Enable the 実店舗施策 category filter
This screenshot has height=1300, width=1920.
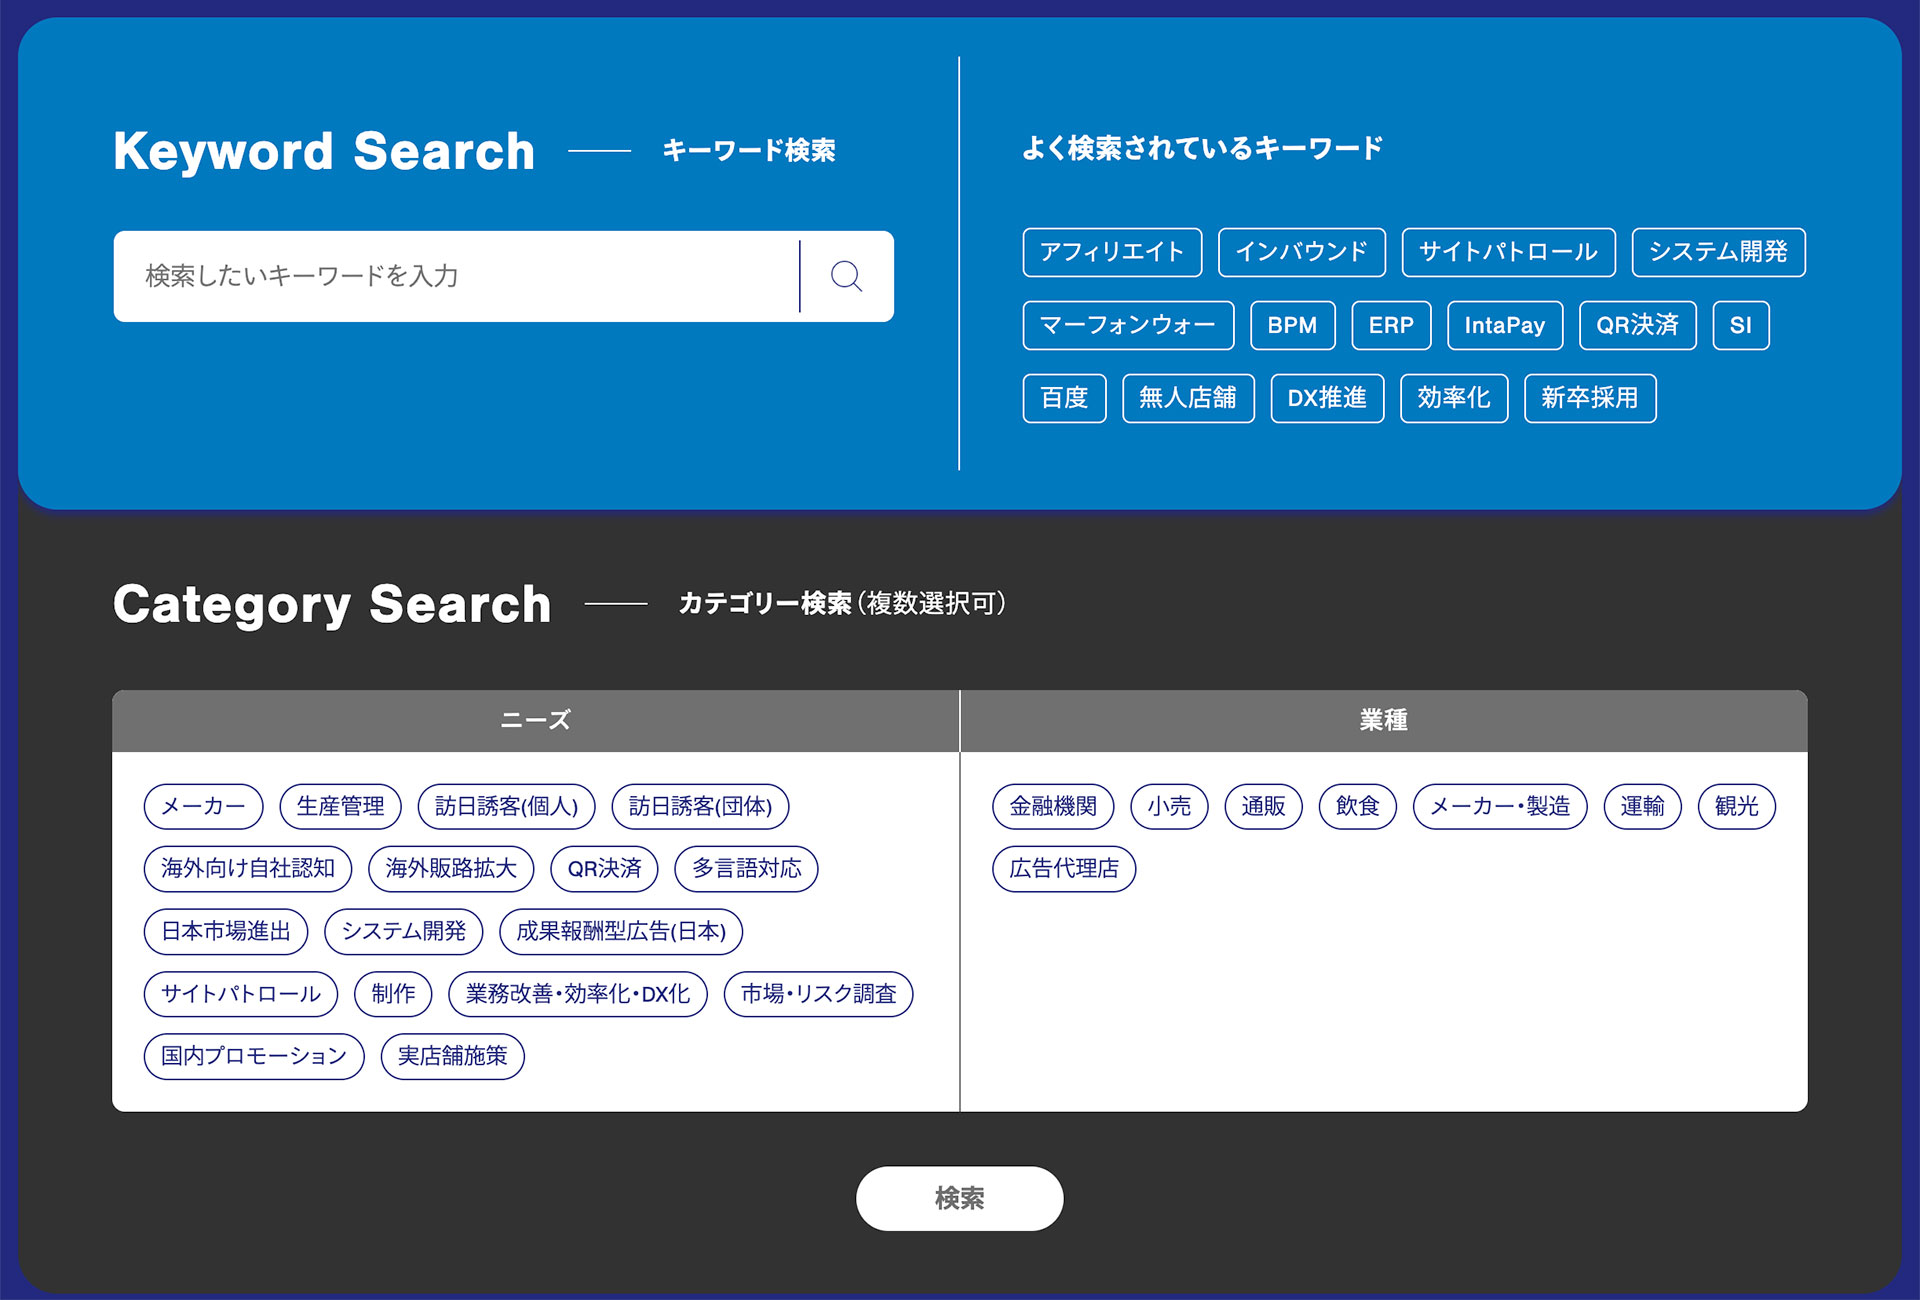[x=452, y=1056]
